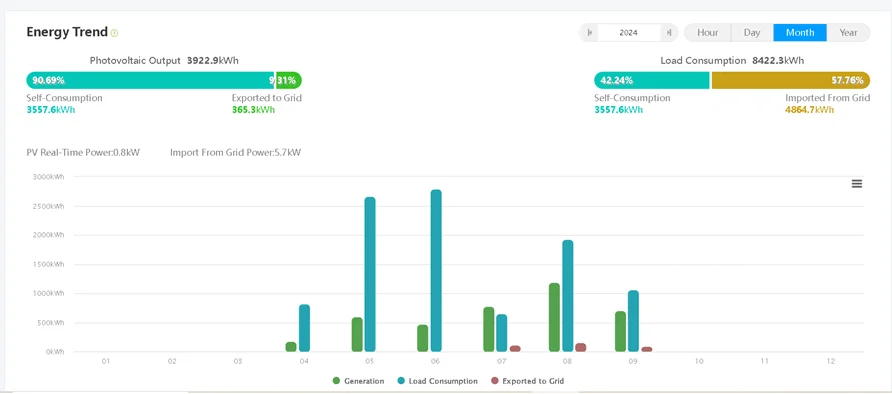The image size is (892, 394).
Task: Click the green exported-to-grid bar segment
Action: point(289,81)
